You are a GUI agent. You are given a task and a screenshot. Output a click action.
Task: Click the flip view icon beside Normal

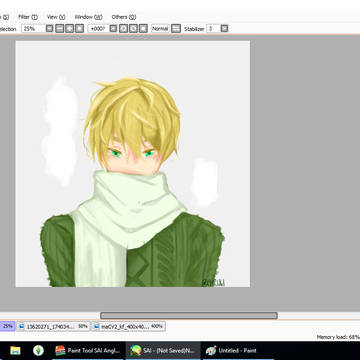coord(176,29)
